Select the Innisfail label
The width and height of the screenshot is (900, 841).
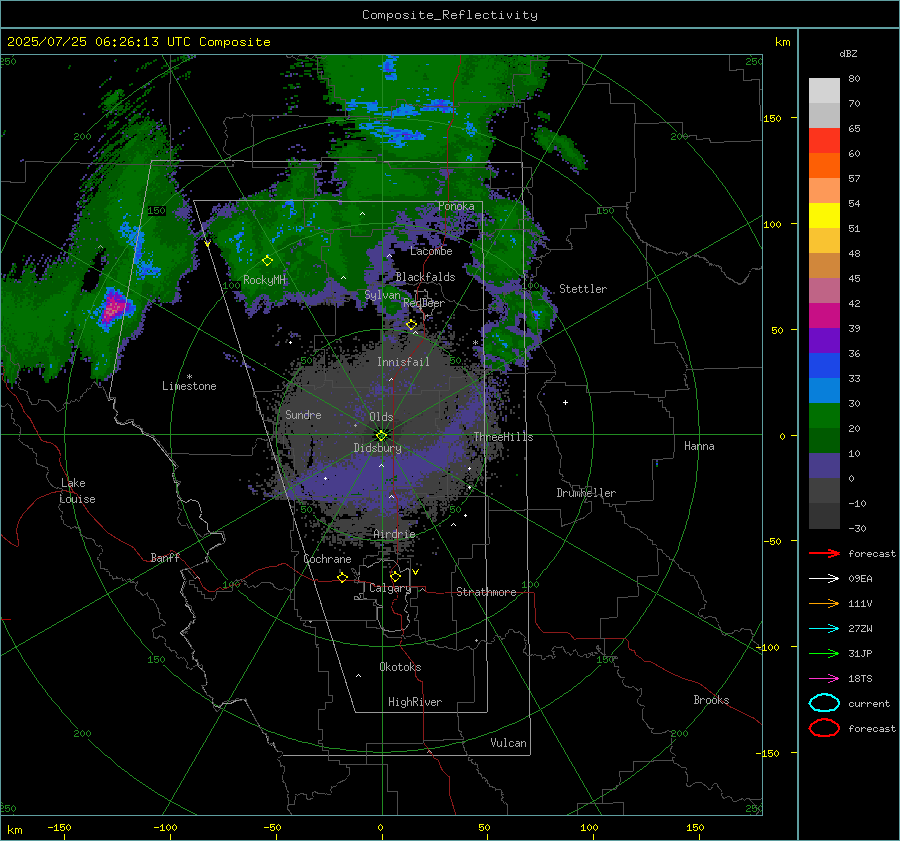click(x=403, y=362)
